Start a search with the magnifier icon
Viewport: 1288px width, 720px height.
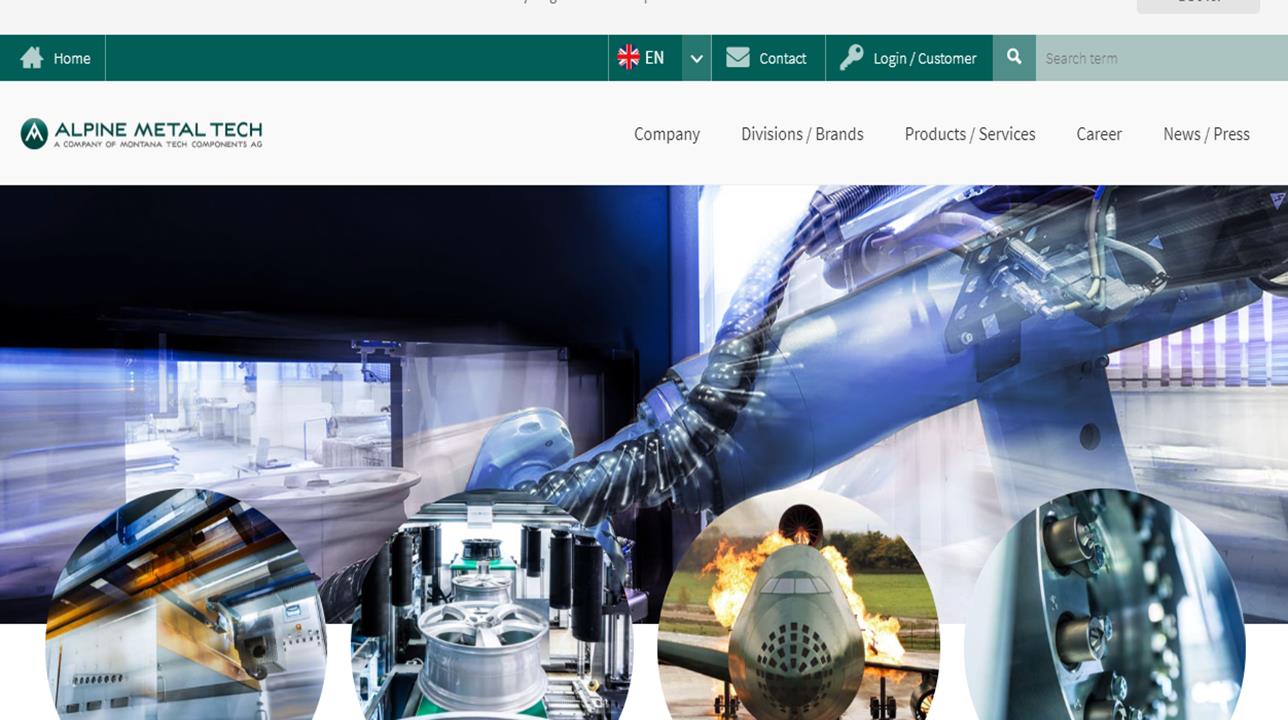pos(1013,57)
